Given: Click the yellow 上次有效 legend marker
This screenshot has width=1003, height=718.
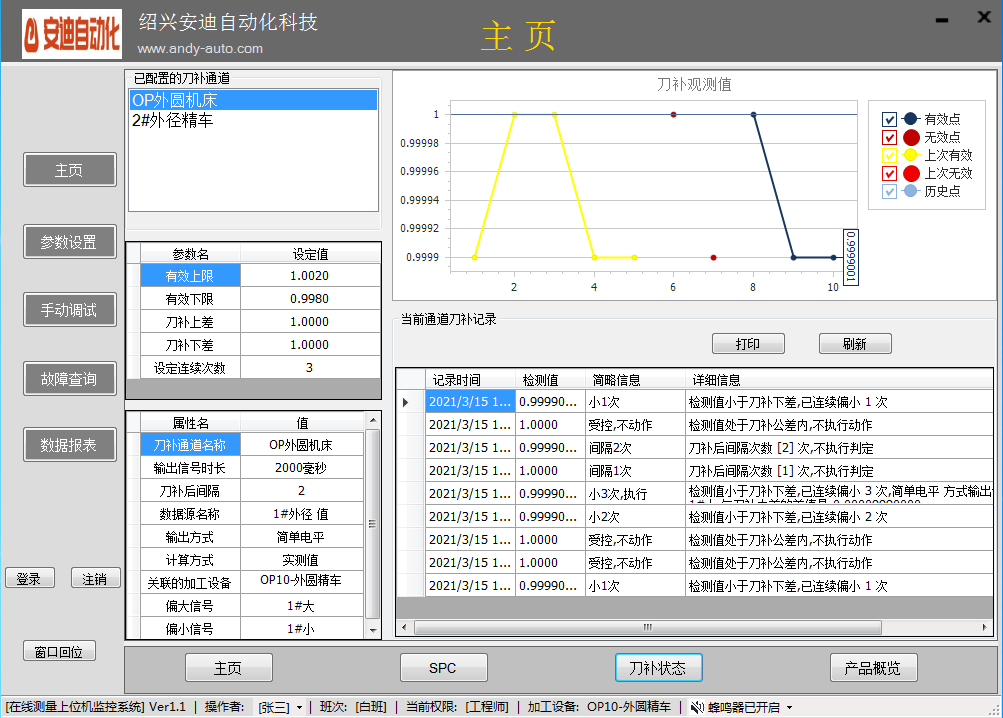Looking at the screenshot, I should point(911,155).
